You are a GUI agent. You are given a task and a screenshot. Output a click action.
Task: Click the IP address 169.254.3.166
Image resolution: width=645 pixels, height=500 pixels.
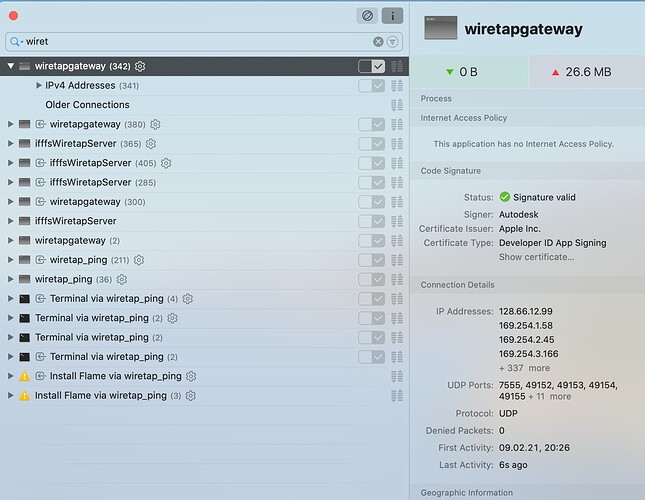(529, 354)
